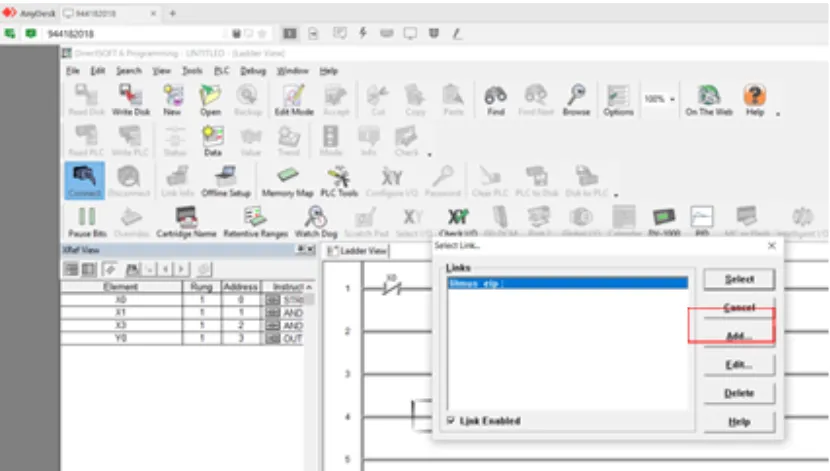Open the Cartridge Name tool
The height and width of the screenshot is (471, 830).
(x=186, y=221)
